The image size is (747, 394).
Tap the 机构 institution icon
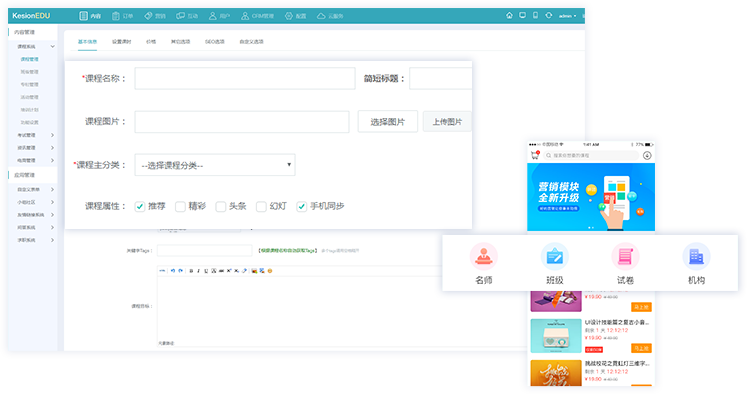(x=697, y=256)
